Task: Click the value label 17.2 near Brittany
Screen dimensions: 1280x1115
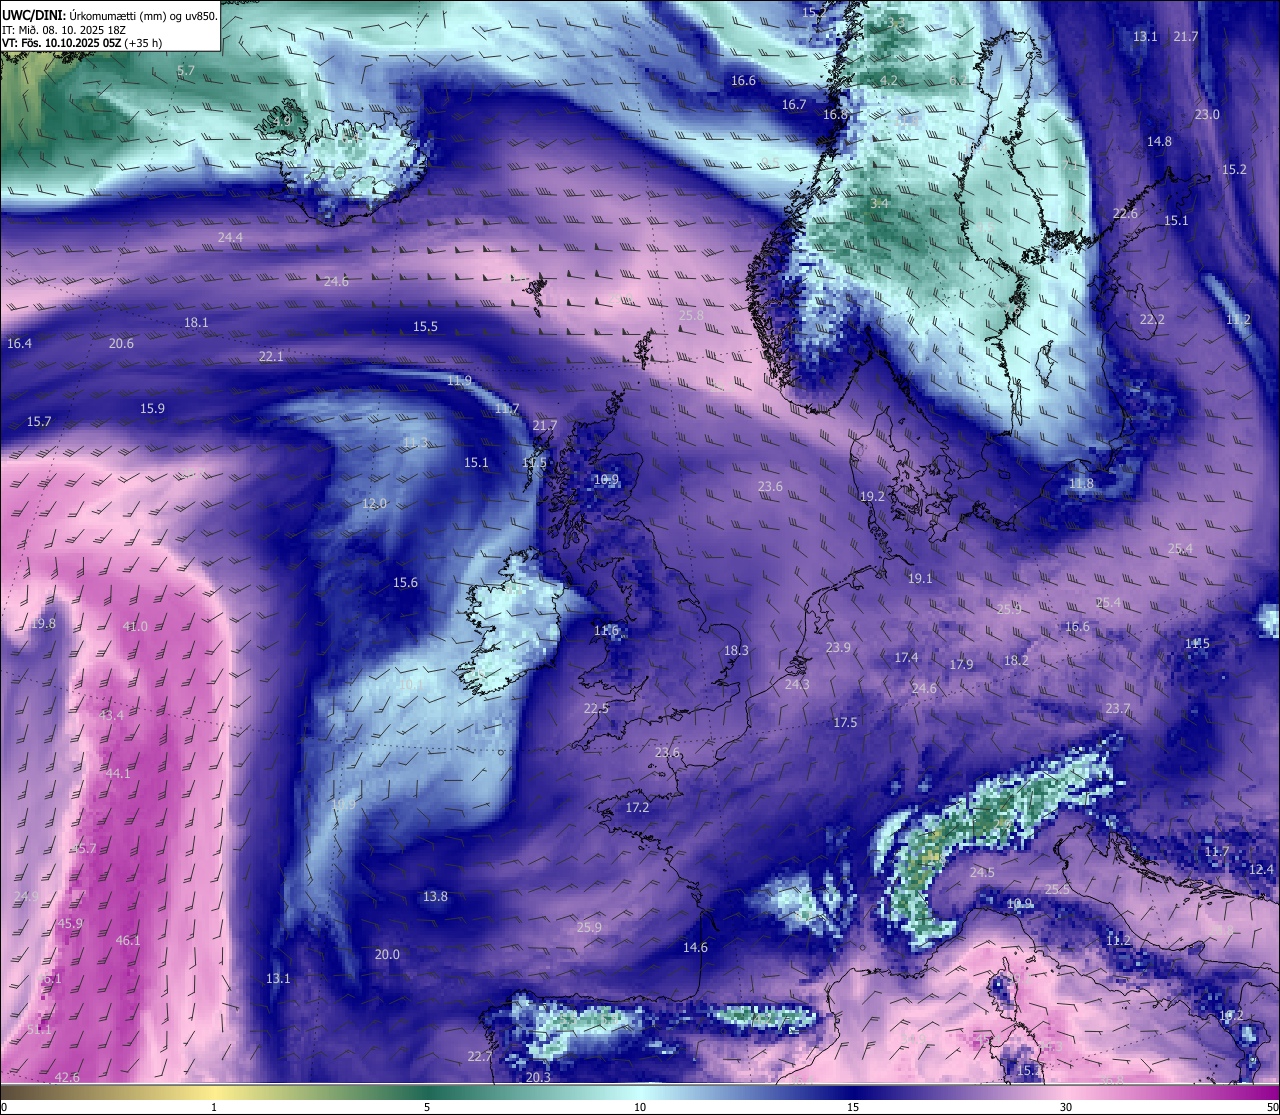Action: click(x=637, y=807)
